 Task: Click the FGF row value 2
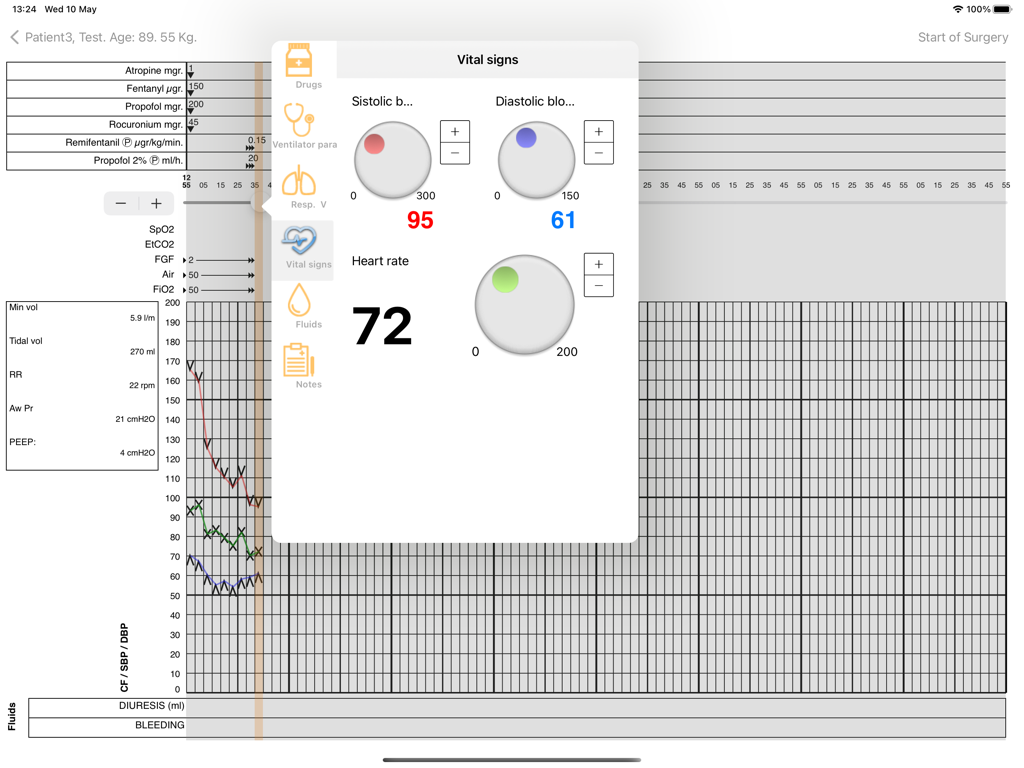click(191, 260)
